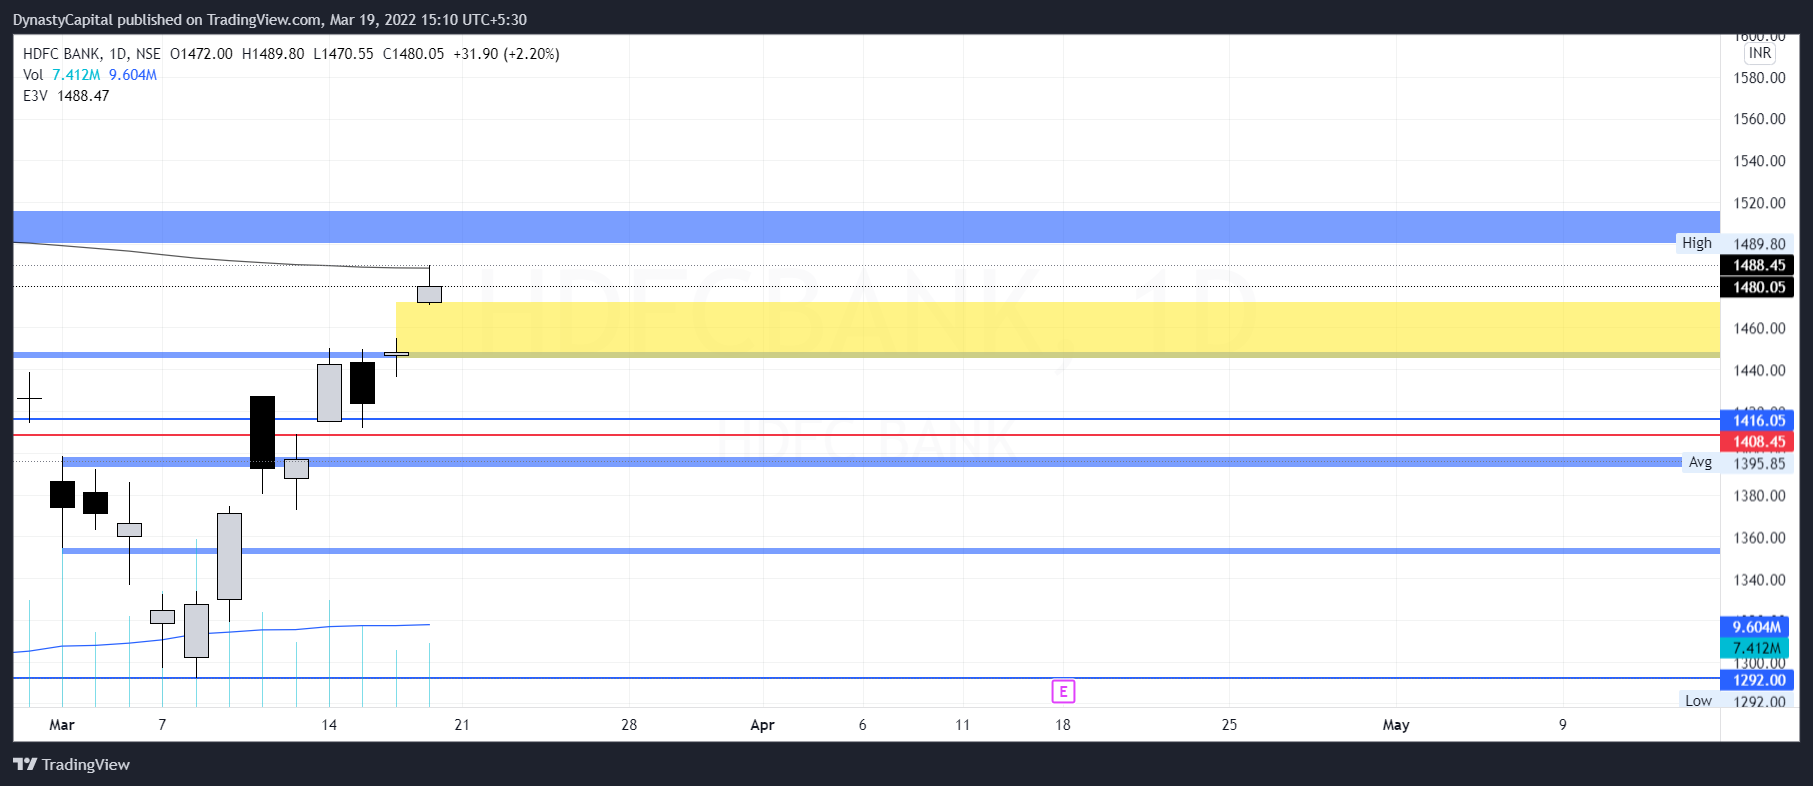The height and width of the screenshot is (786, 1813).
Task: Click the Low label near the axis bottom
Action: click(x=1698, y=701)
